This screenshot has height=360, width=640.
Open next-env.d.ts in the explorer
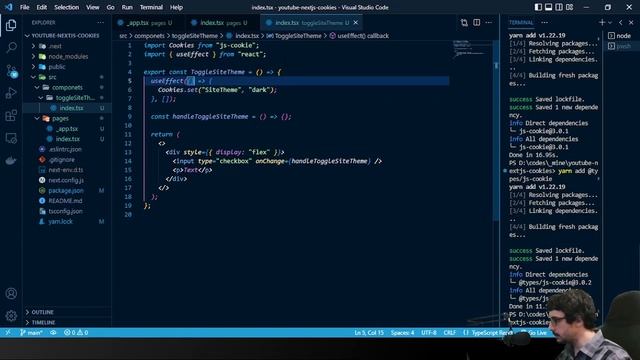point(66,170)
